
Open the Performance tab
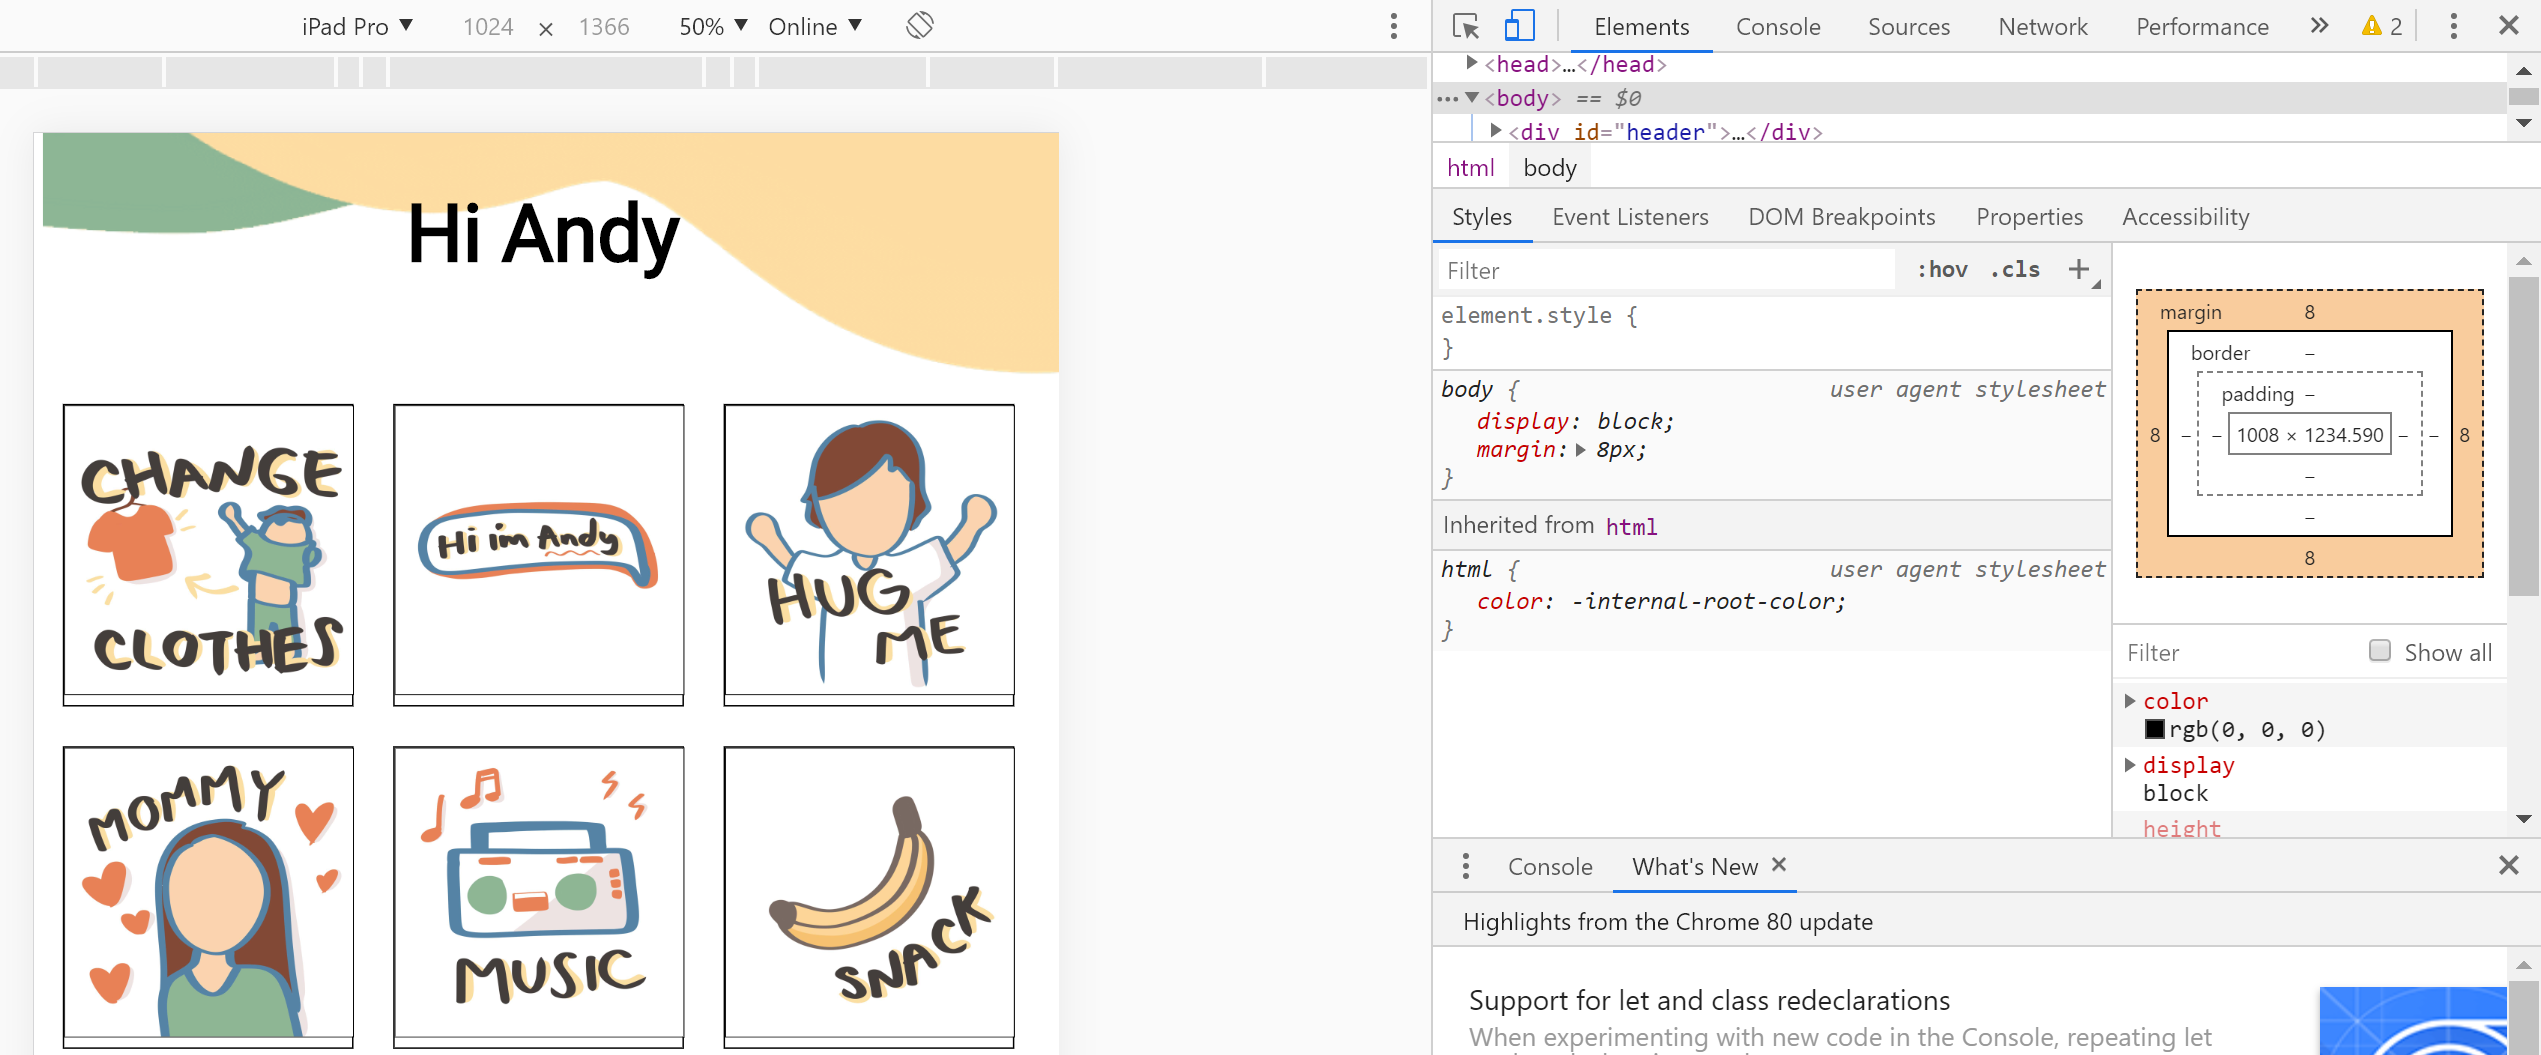click(2202, 27)
